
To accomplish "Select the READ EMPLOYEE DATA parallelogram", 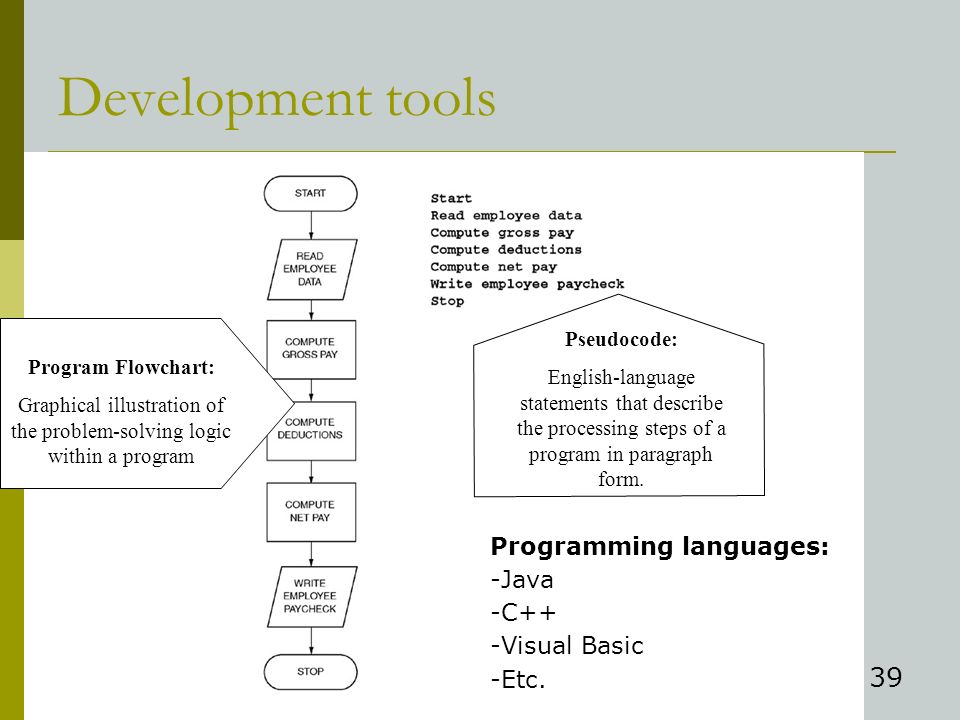I will [312, 269].
